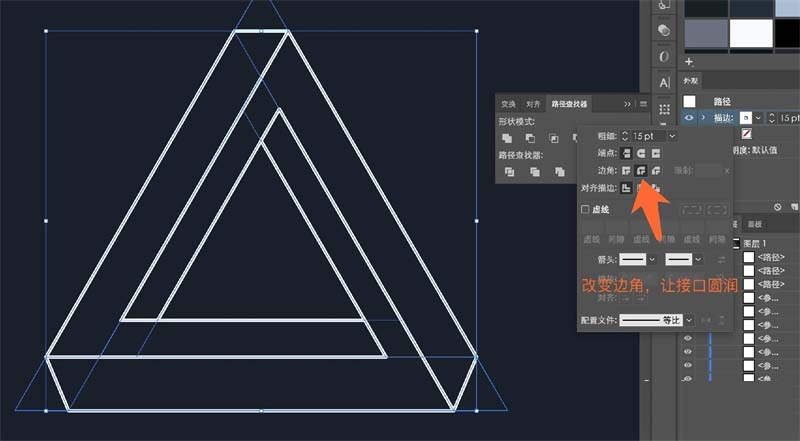Align stroke to outside
Viewport: 800px width, 441px height.
[x=656, y=188]
